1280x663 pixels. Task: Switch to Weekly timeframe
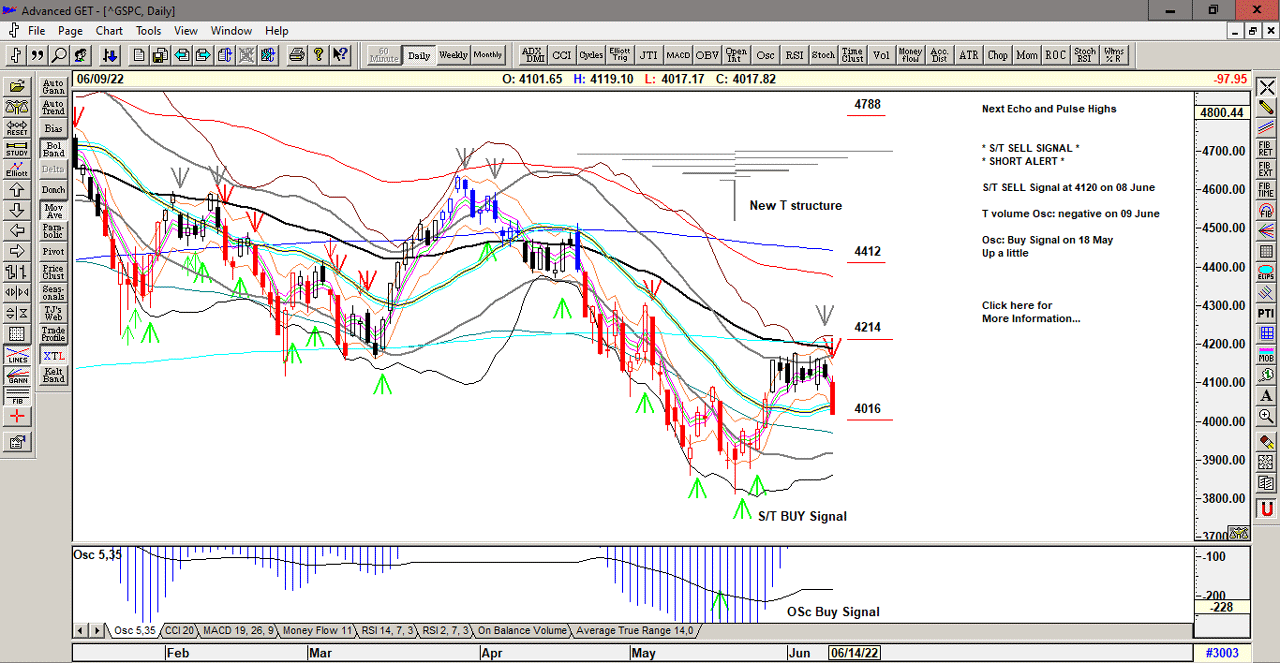pyautogui.click(x=453, y=55)
